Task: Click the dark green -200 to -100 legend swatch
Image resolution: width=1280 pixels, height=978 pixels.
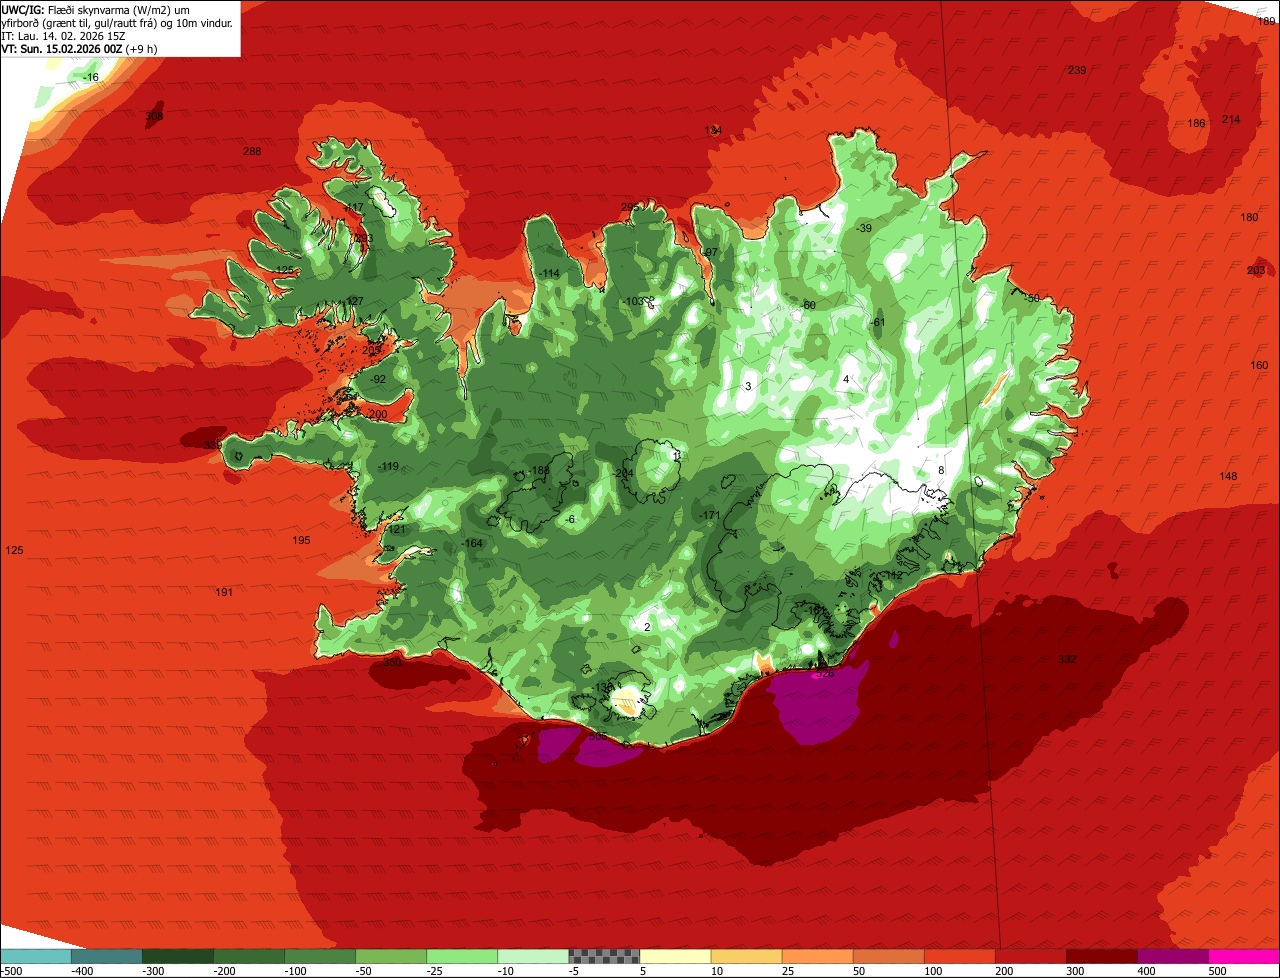Action: click(x=249, y=955)
